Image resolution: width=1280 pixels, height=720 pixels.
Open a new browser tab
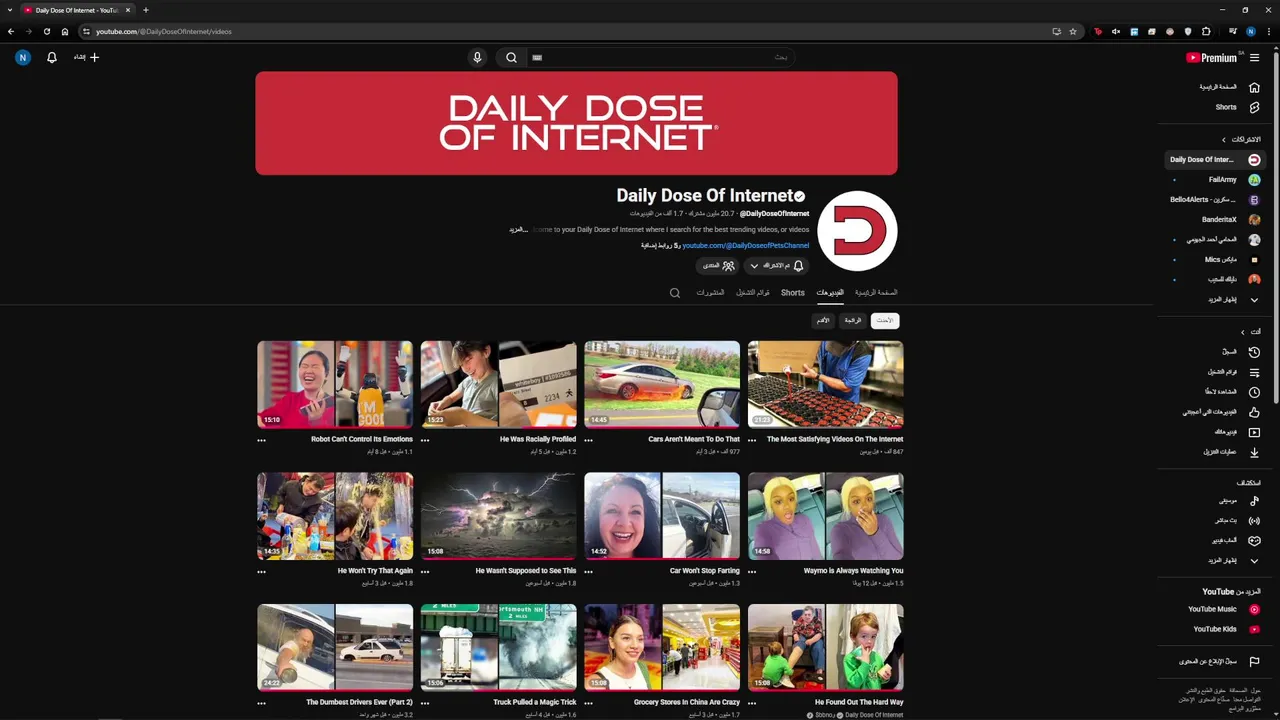pyautogui.click(x=145, y=10)
